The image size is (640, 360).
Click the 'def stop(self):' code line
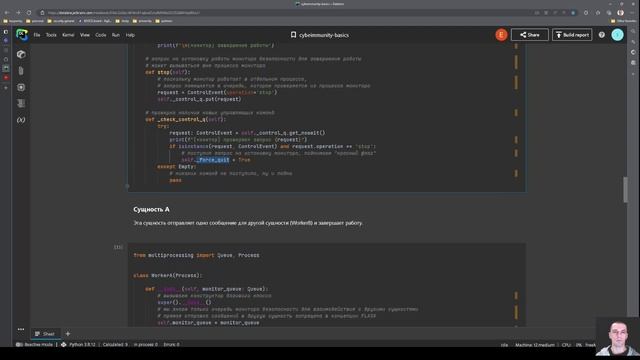pos(168,72)
